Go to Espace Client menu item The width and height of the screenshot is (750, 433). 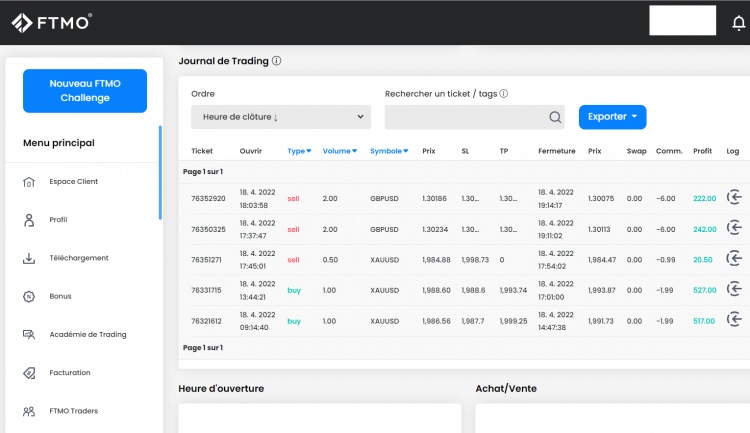(73, 181)
